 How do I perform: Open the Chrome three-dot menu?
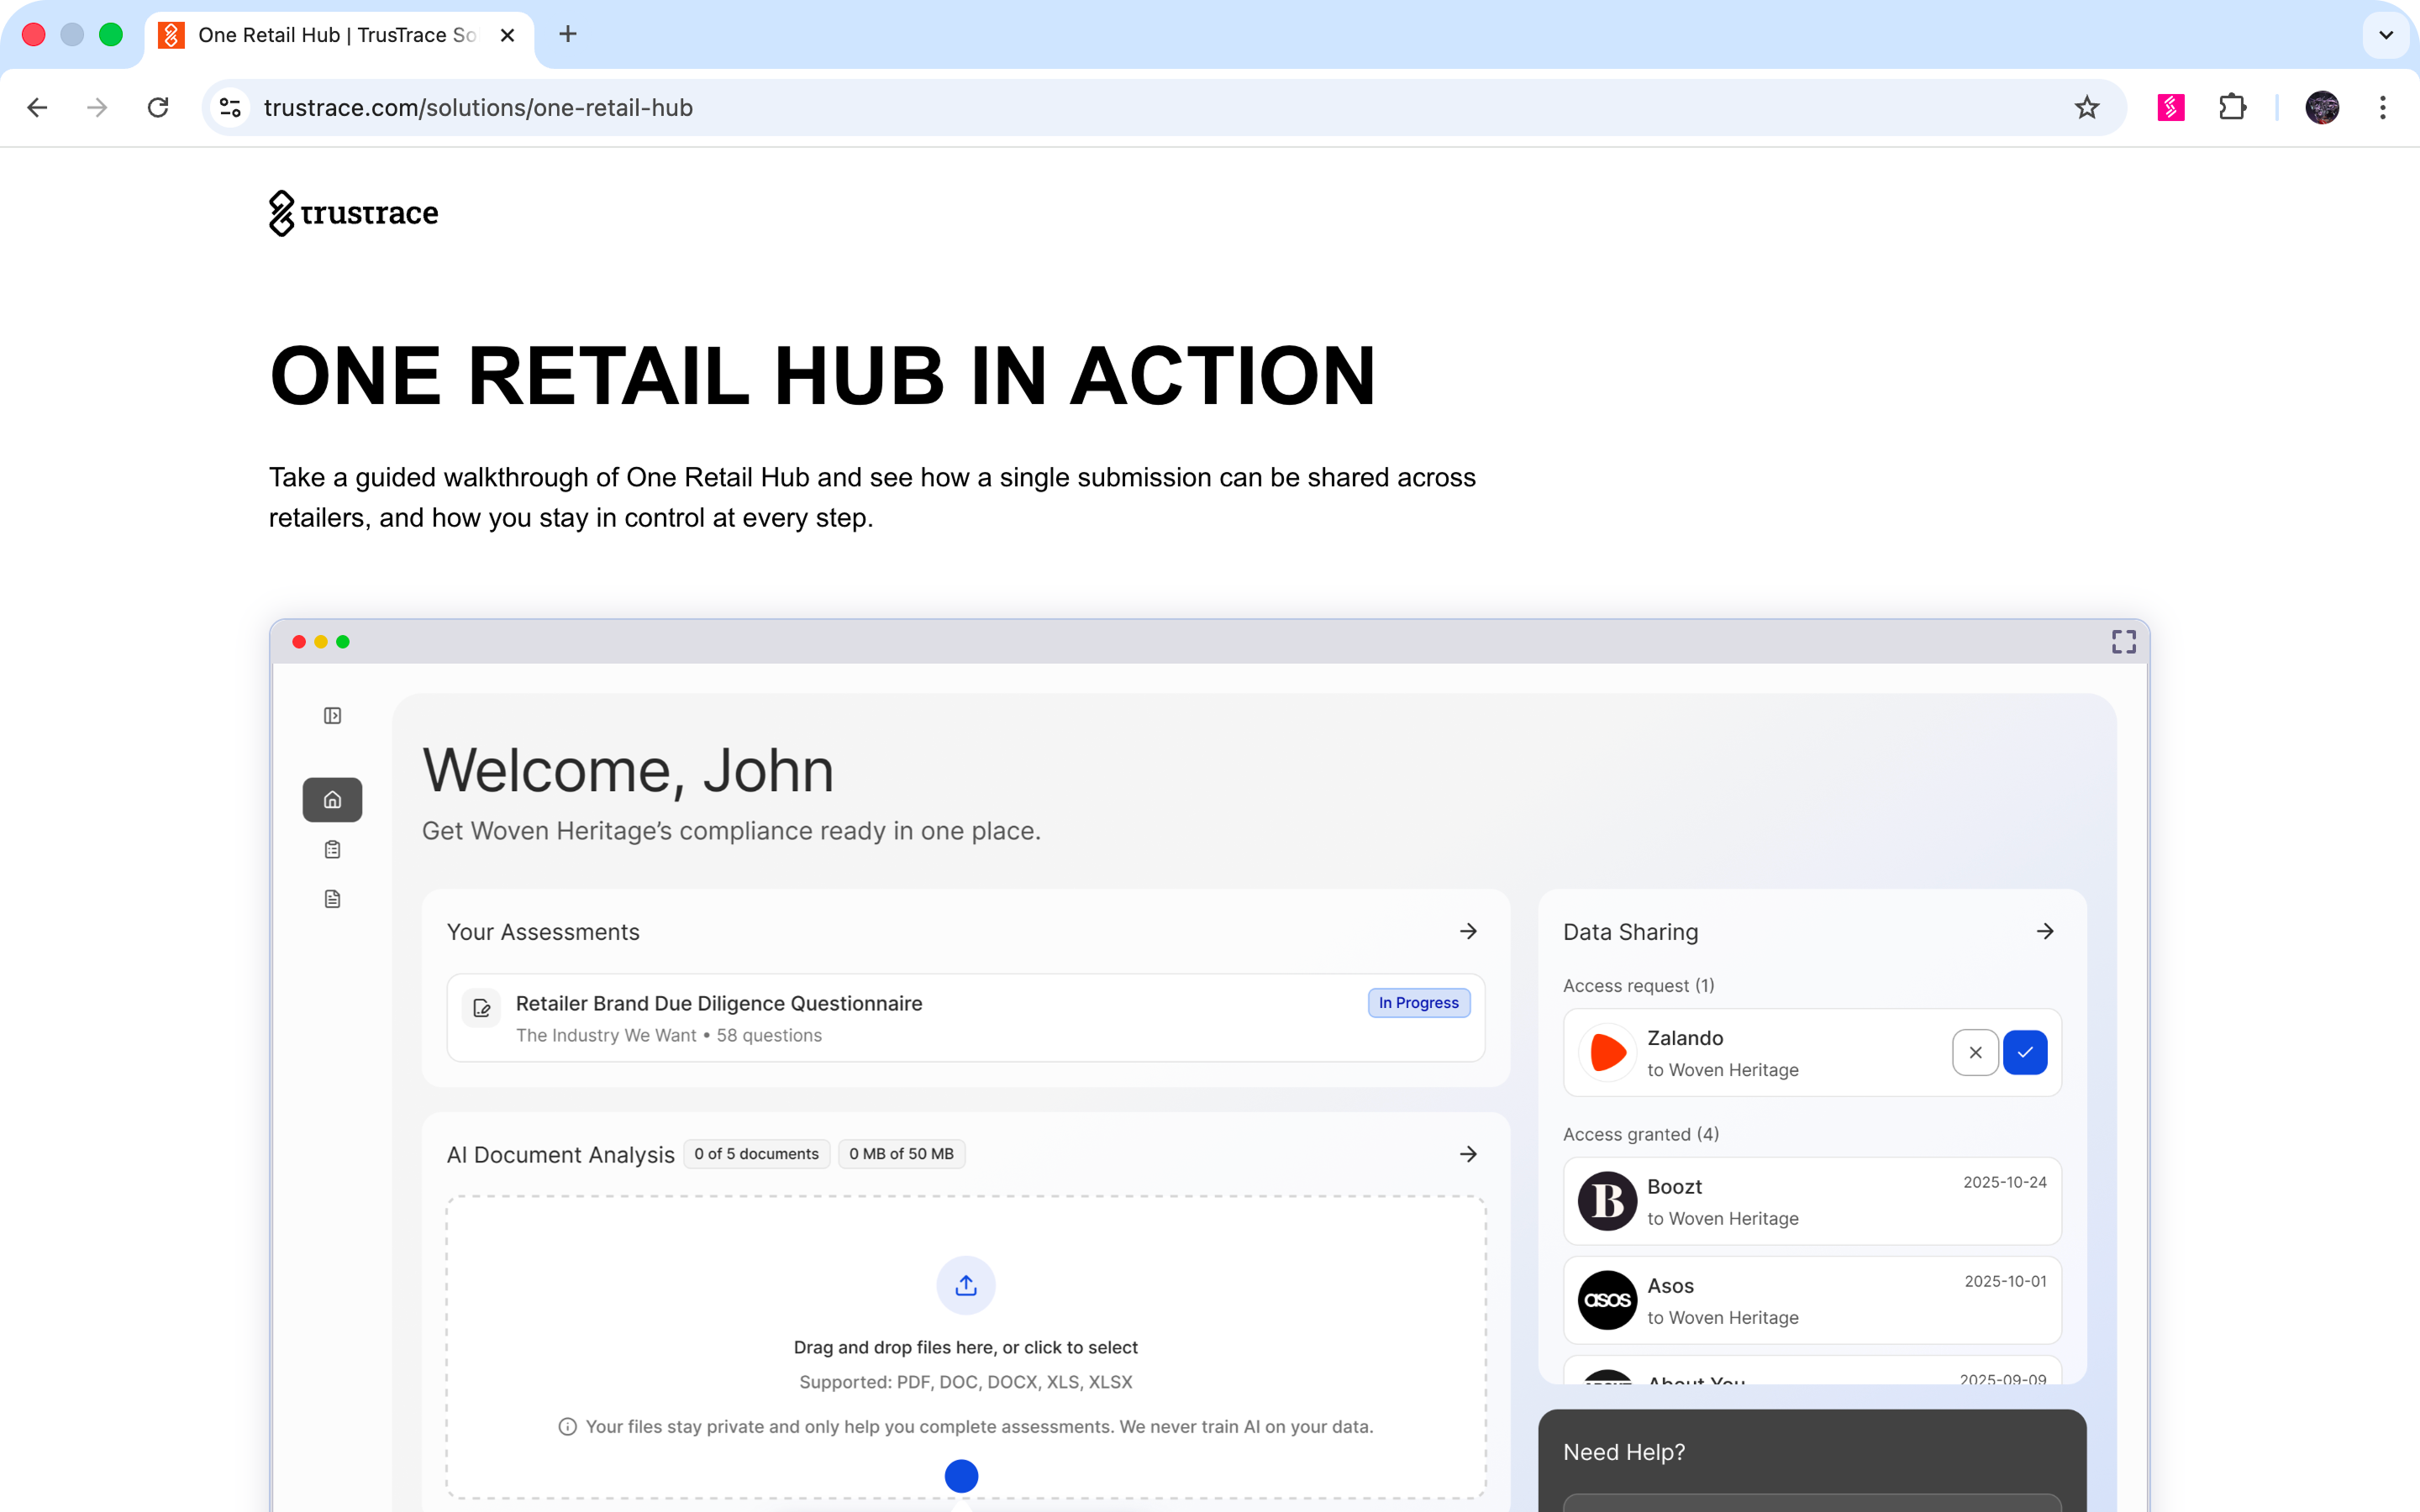click(2383, 108)
